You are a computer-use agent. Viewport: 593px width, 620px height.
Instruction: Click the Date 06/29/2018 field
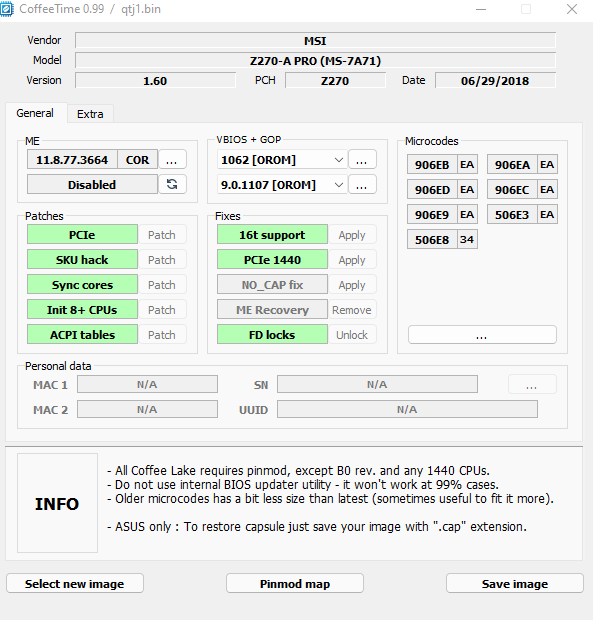tap(495, 80)
